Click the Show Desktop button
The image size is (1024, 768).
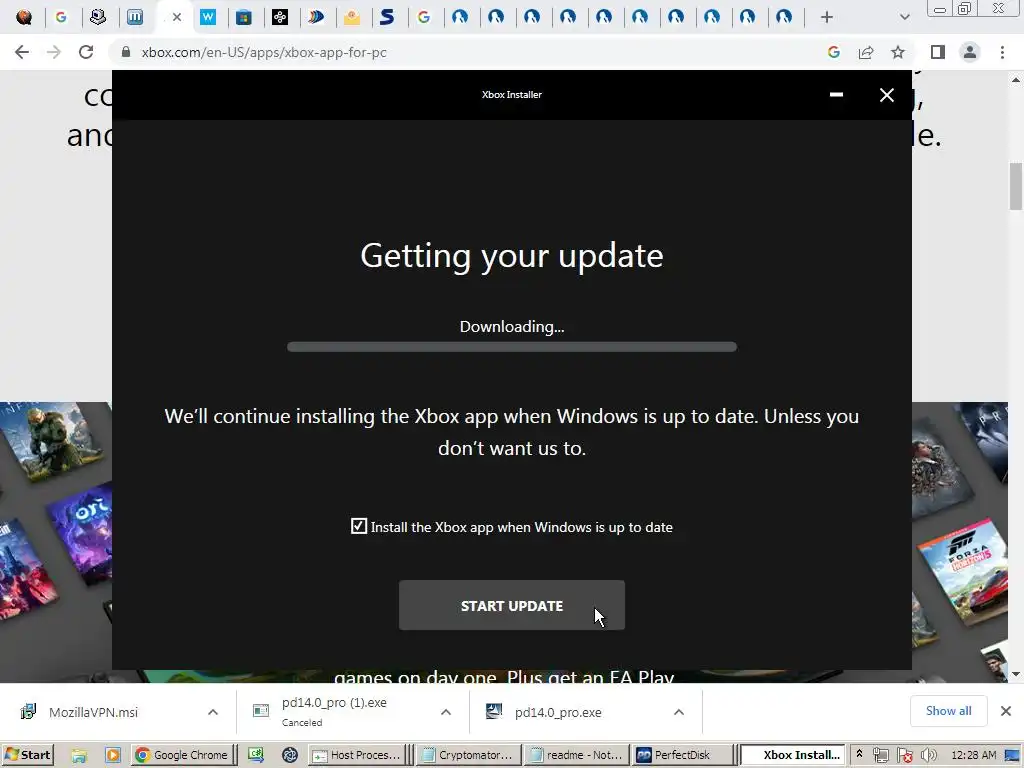click(x=1013, y=755)
